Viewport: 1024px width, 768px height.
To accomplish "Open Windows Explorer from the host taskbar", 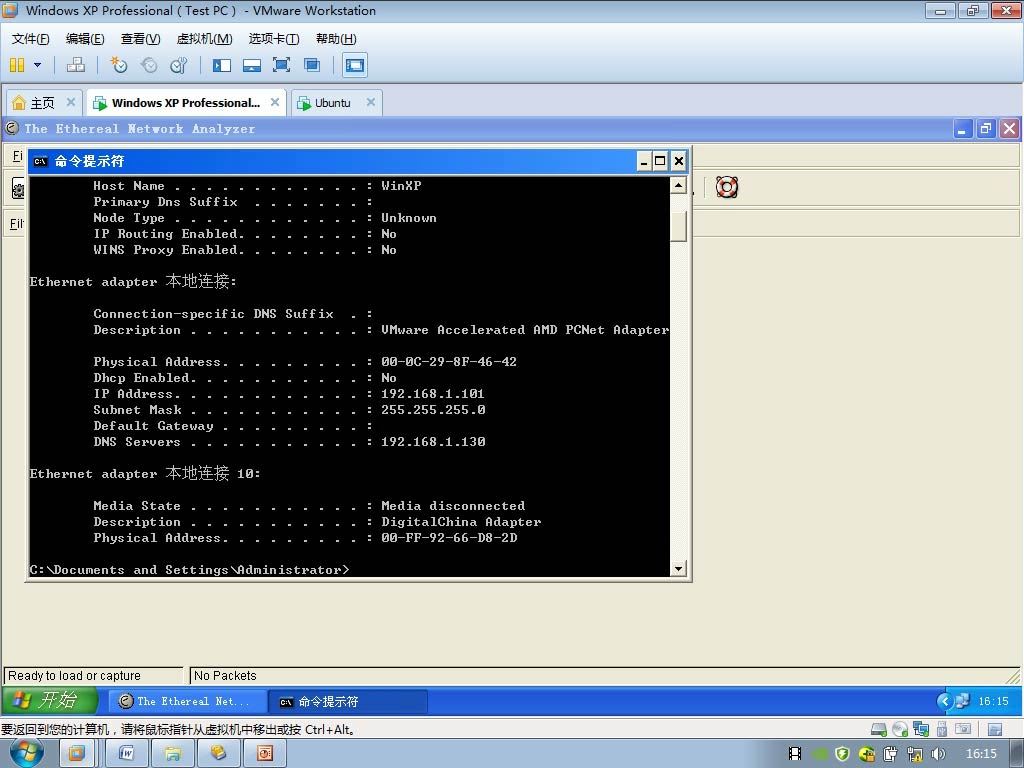I will point(172,754).
